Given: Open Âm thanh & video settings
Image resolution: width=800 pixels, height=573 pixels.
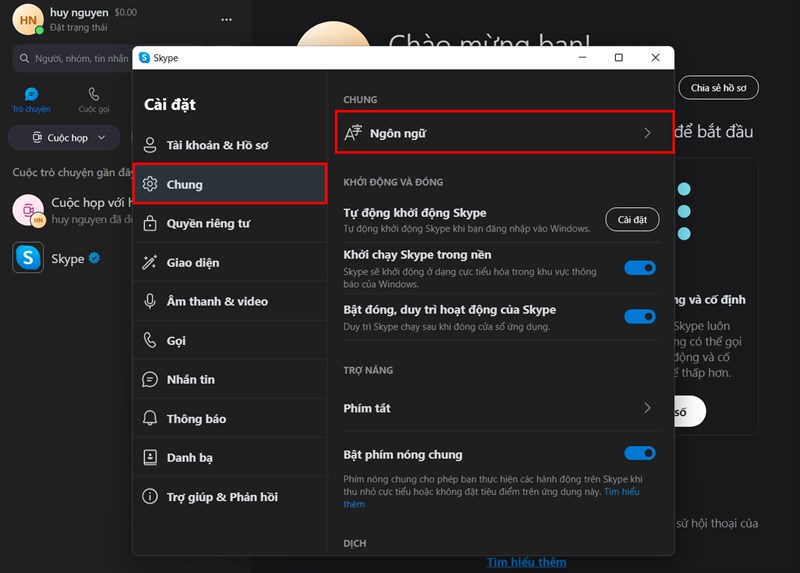Looking at the screenshot, I should (x=230, y=302).
